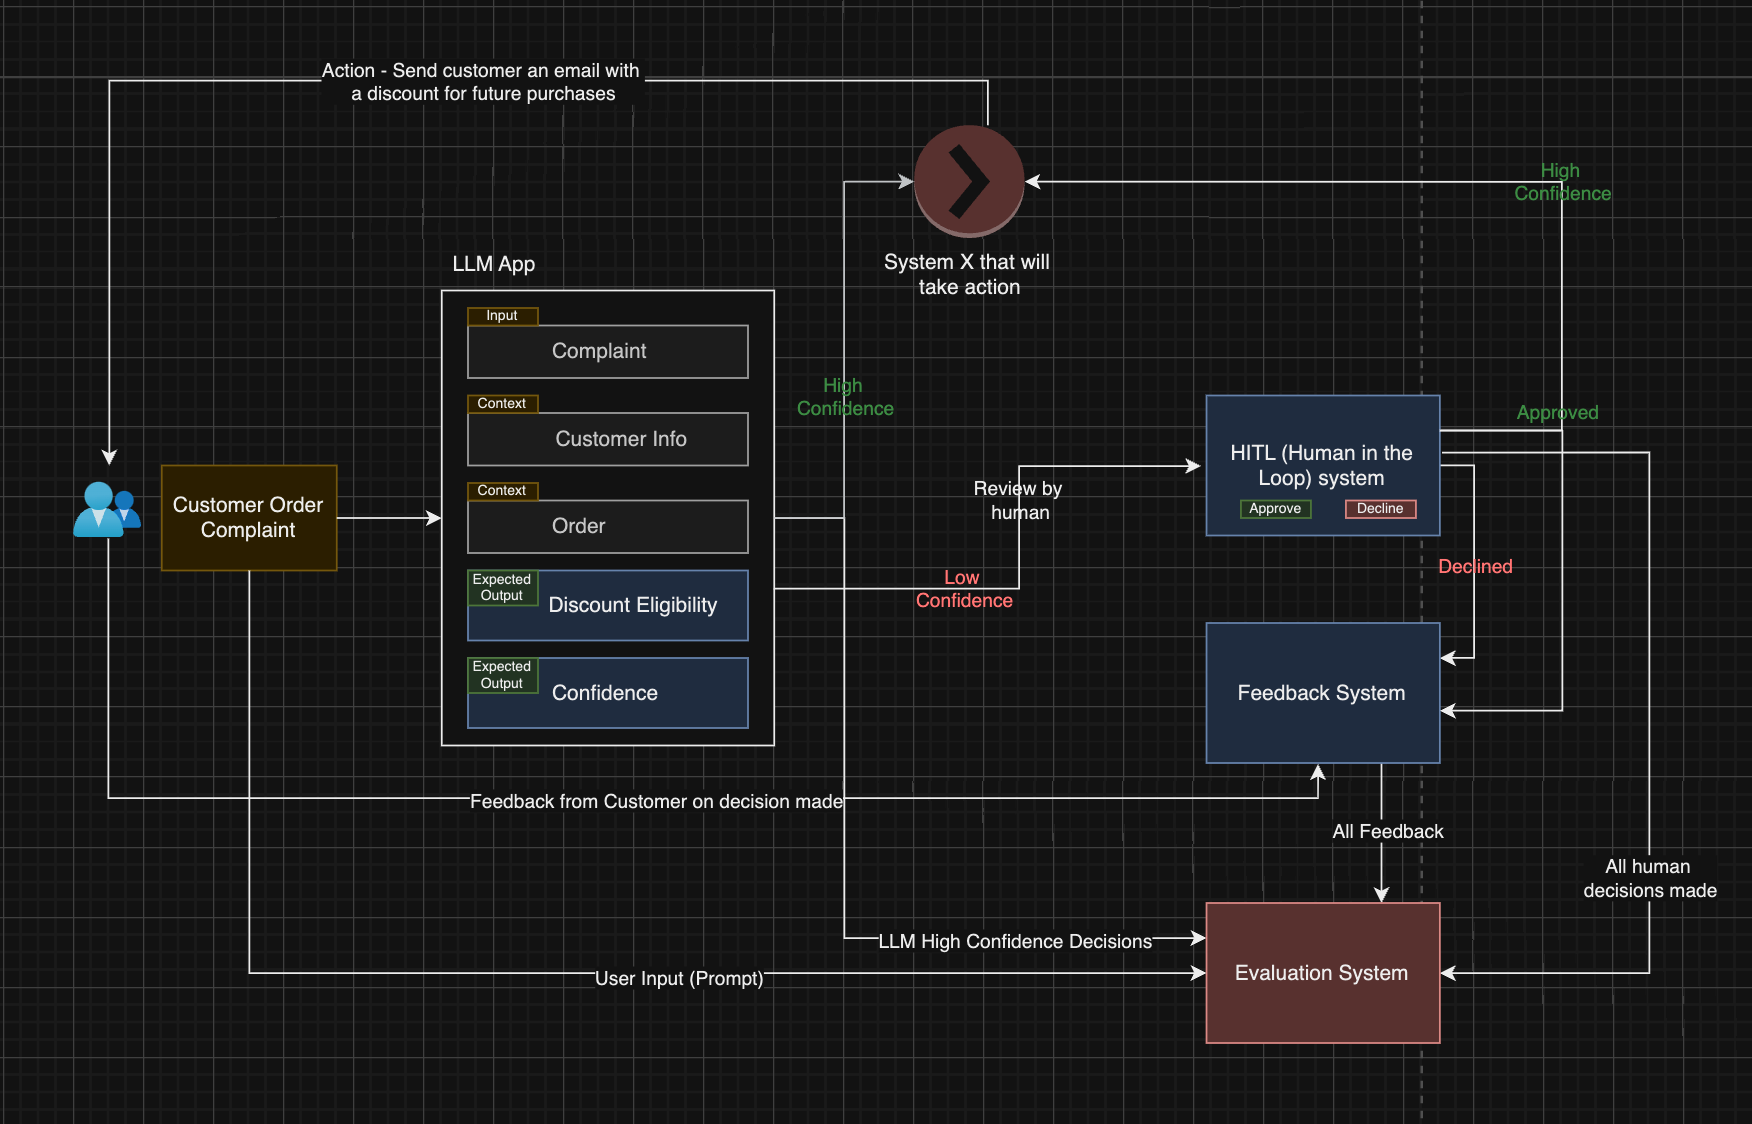Click the System X chevron circle icon
The height and width of the screenshot is (1124, 1752).
click(968, 181)
